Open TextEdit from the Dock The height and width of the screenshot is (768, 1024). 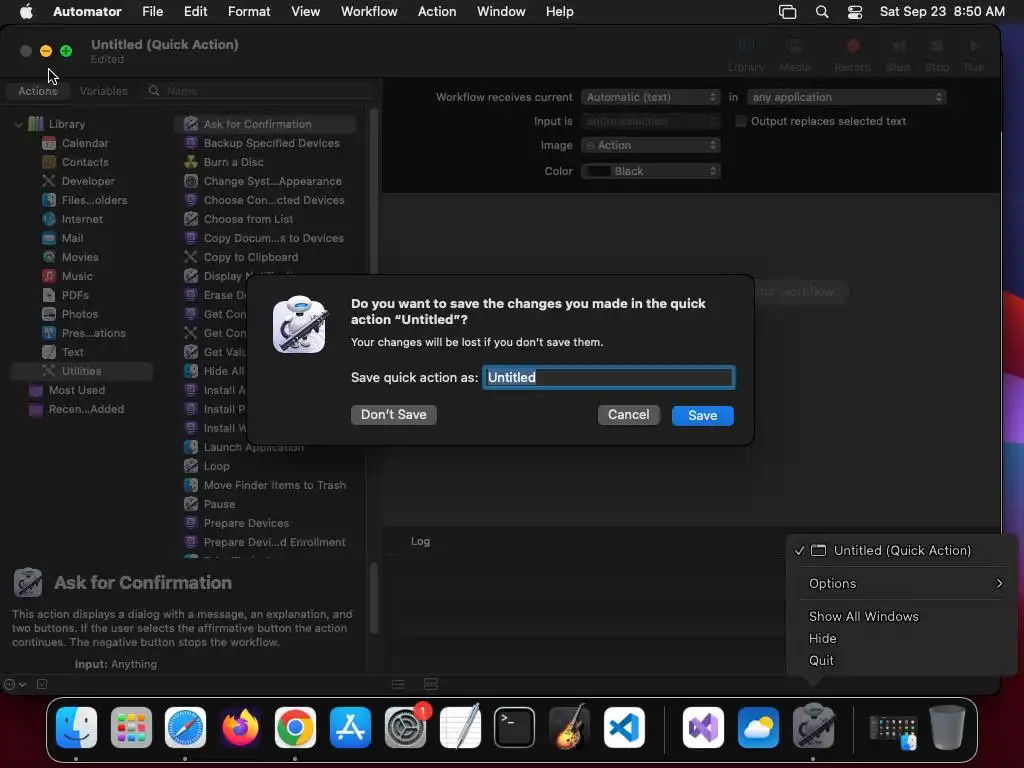point(460,727)
